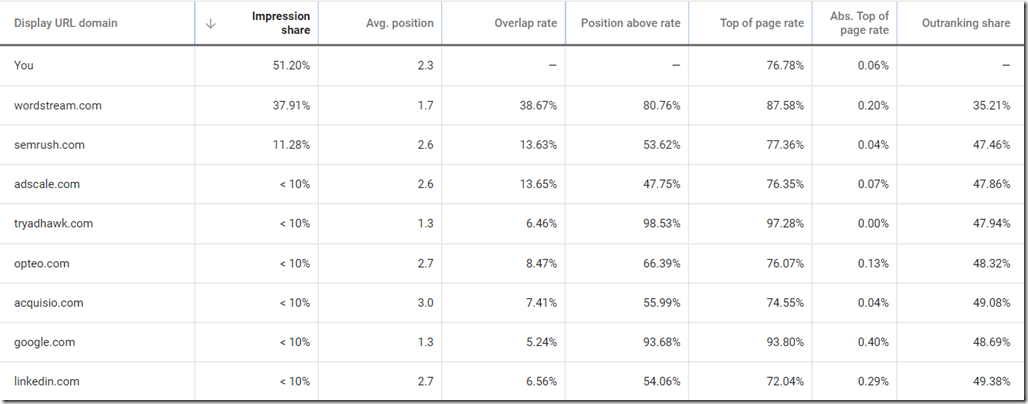
Task: Click the Overlap rate column header
Action: [525, 24]
